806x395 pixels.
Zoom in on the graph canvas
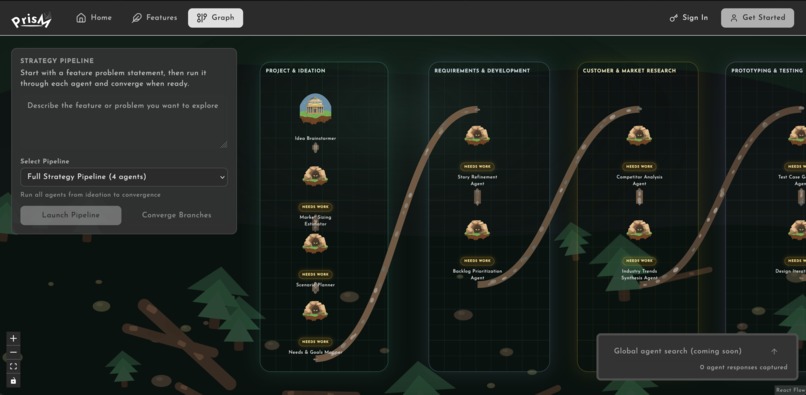[x=13, y=338]
